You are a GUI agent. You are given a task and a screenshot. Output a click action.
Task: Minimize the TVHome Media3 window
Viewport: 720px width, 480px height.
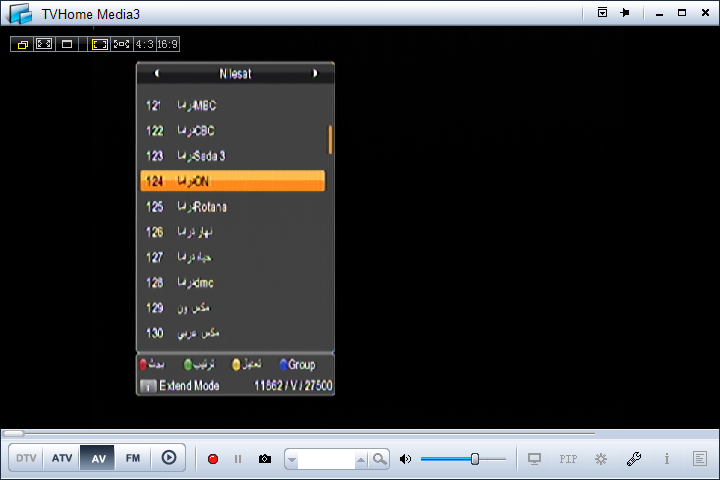click(659, 13)
